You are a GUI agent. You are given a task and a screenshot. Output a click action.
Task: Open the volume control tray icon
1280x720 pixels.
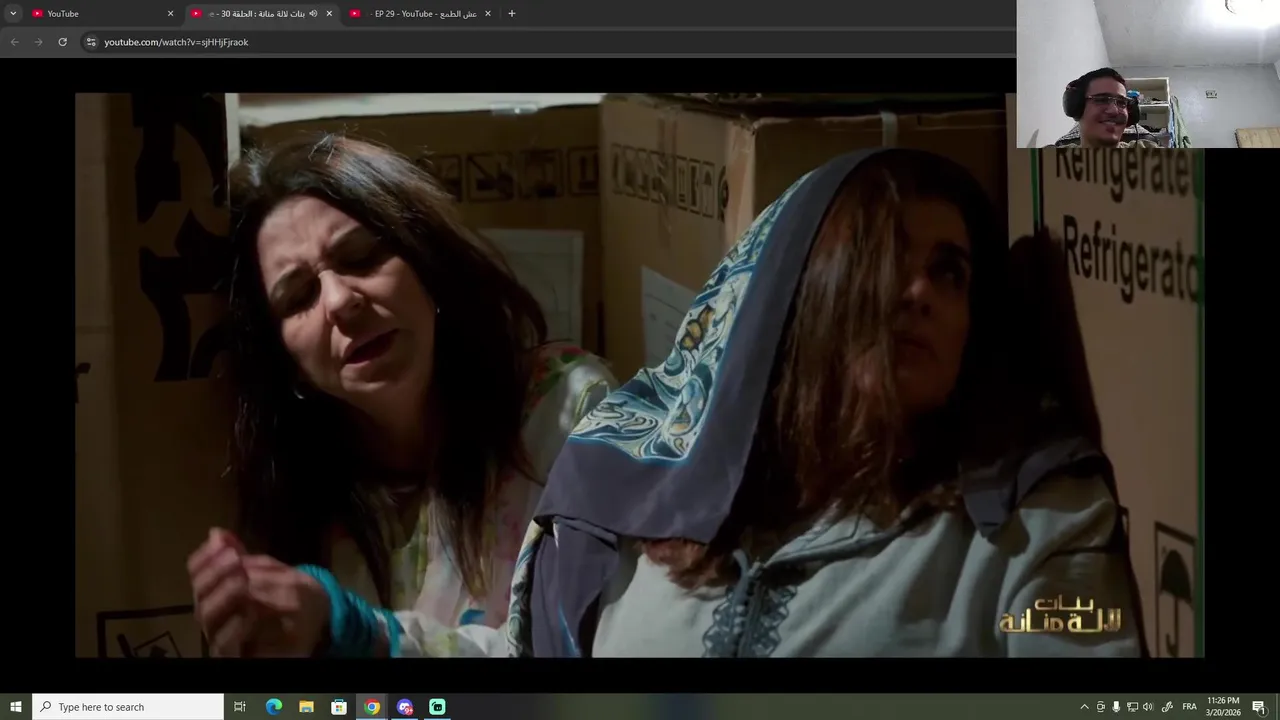point(1148,707)
